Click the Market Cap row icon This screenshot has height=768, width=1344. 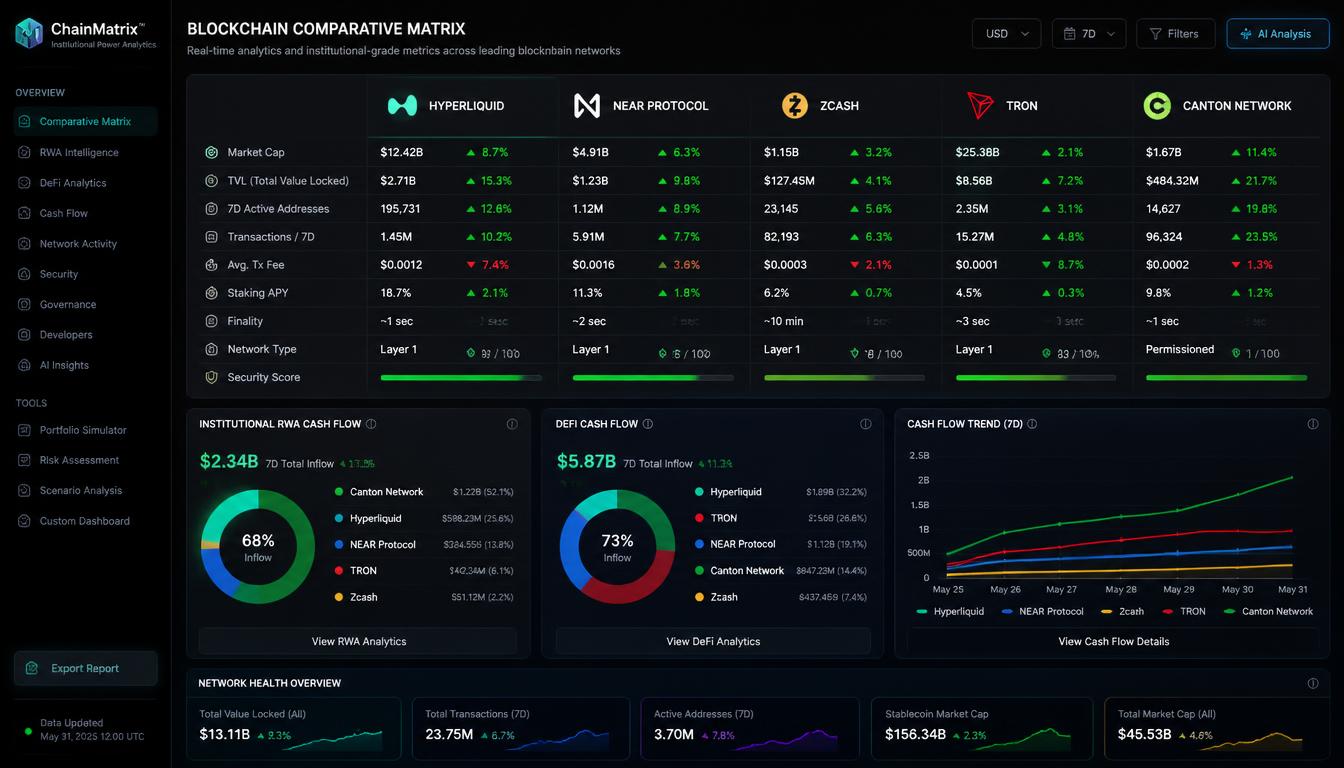211,152
